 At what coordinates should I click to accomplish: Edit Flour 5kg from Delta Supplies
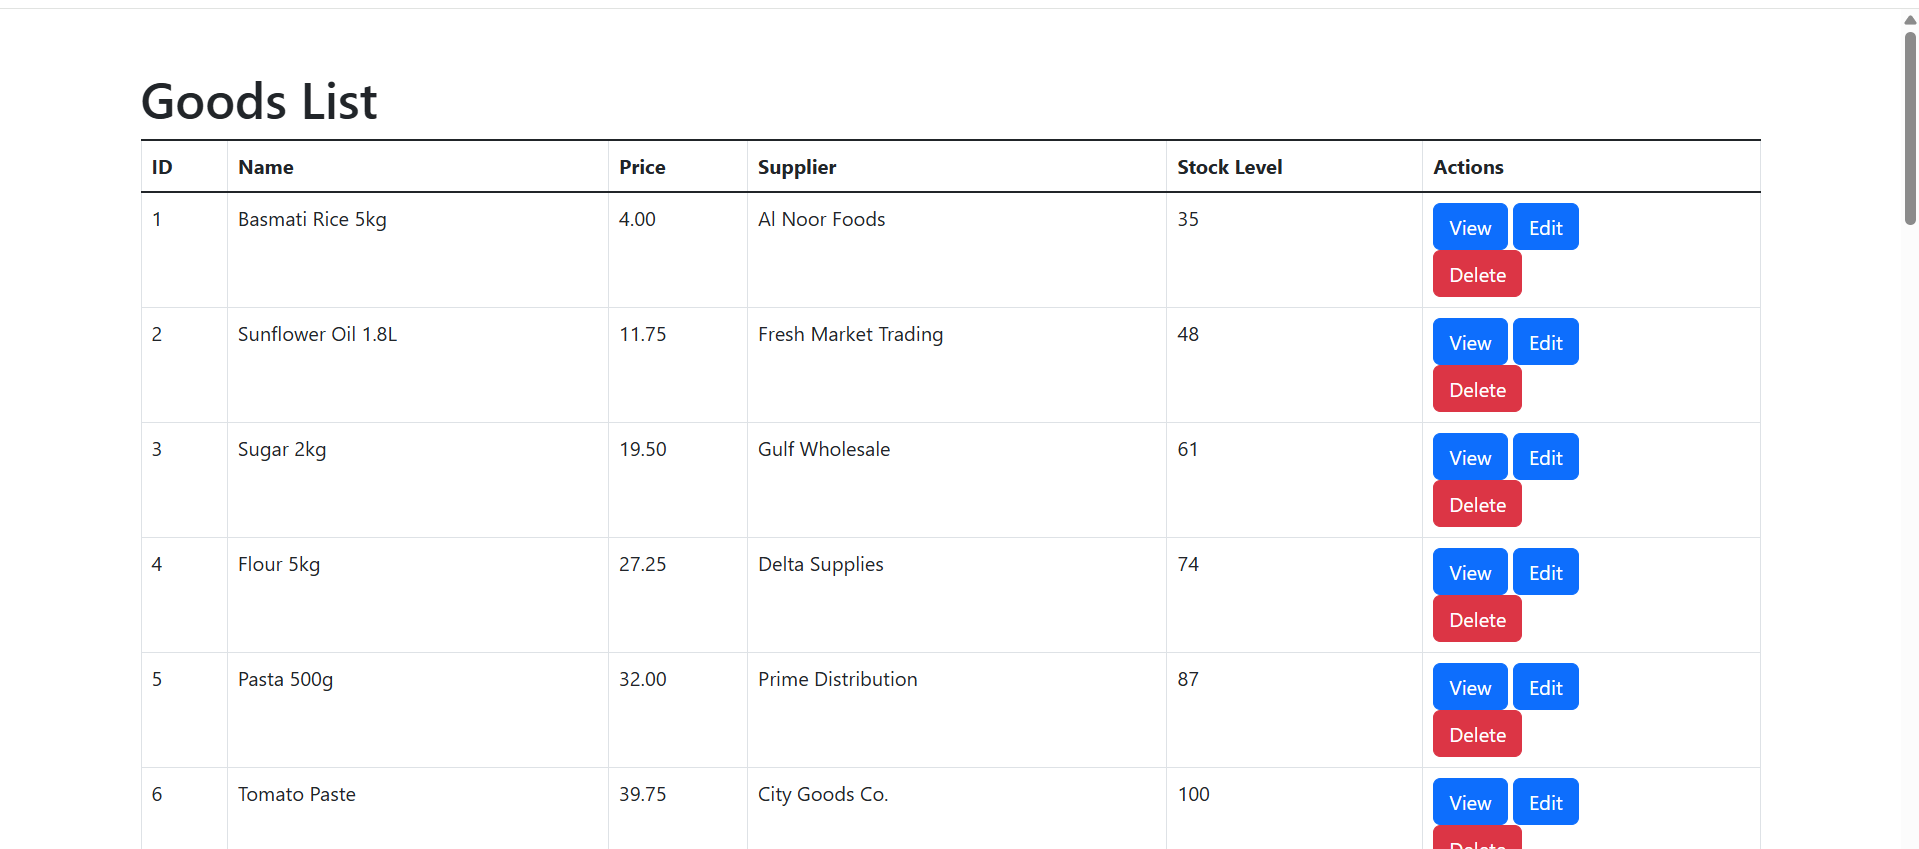[x=1545, y=572]
